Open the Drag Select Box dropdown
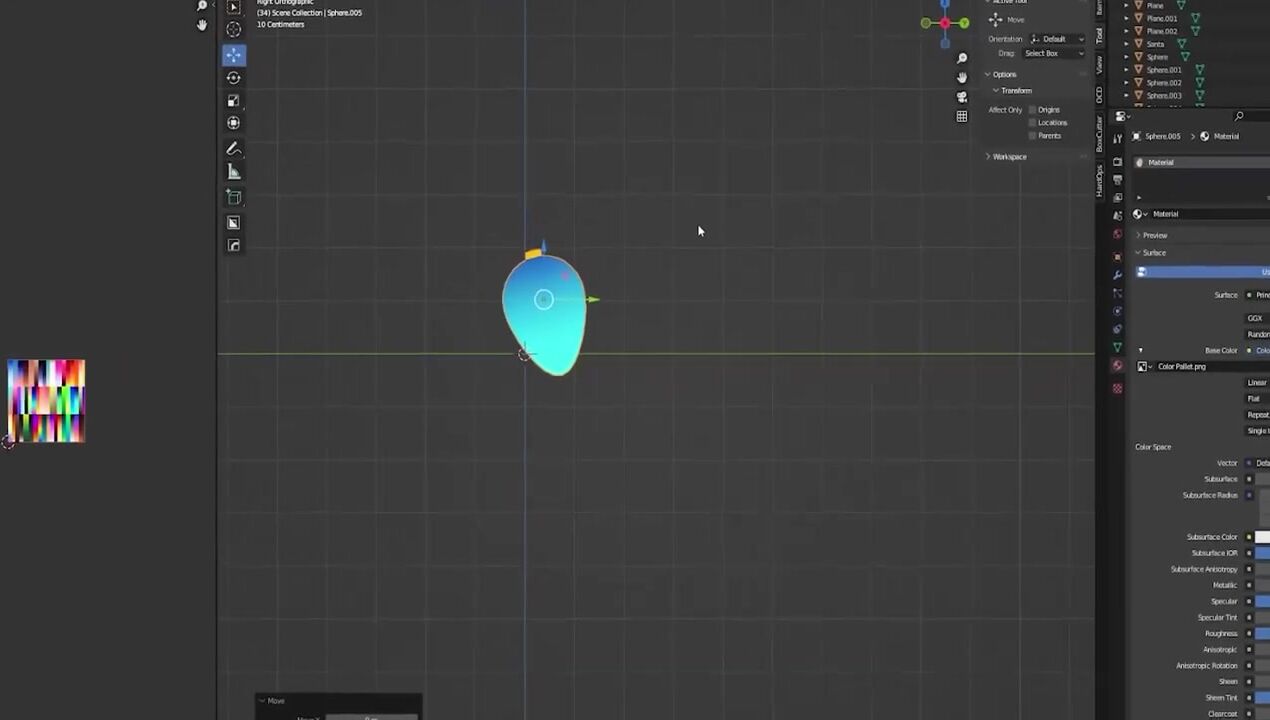The height and width of the screenshot is (720, 1270). (1054, 53)
